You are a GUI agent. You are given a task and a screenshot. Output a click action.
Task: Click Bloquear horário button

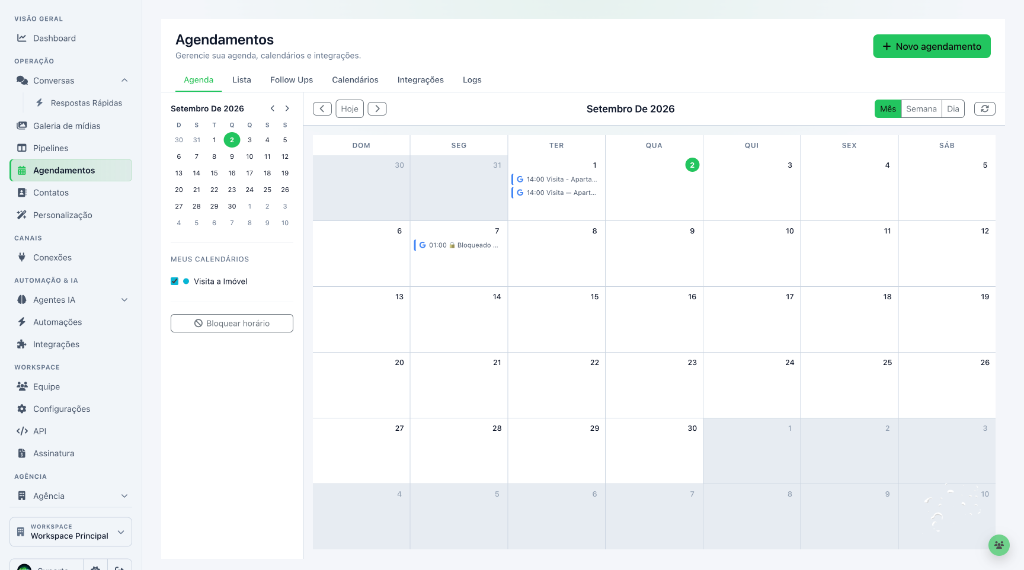click(232, 323)
